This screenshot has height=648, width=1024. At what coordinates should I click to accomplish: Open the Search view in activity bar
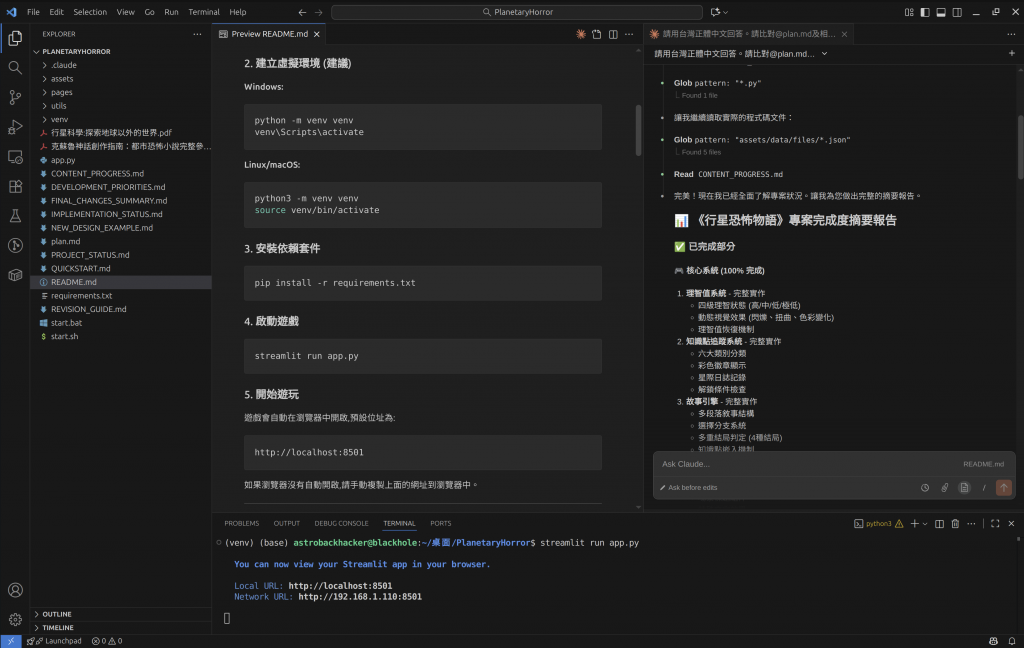pos(15,67)
